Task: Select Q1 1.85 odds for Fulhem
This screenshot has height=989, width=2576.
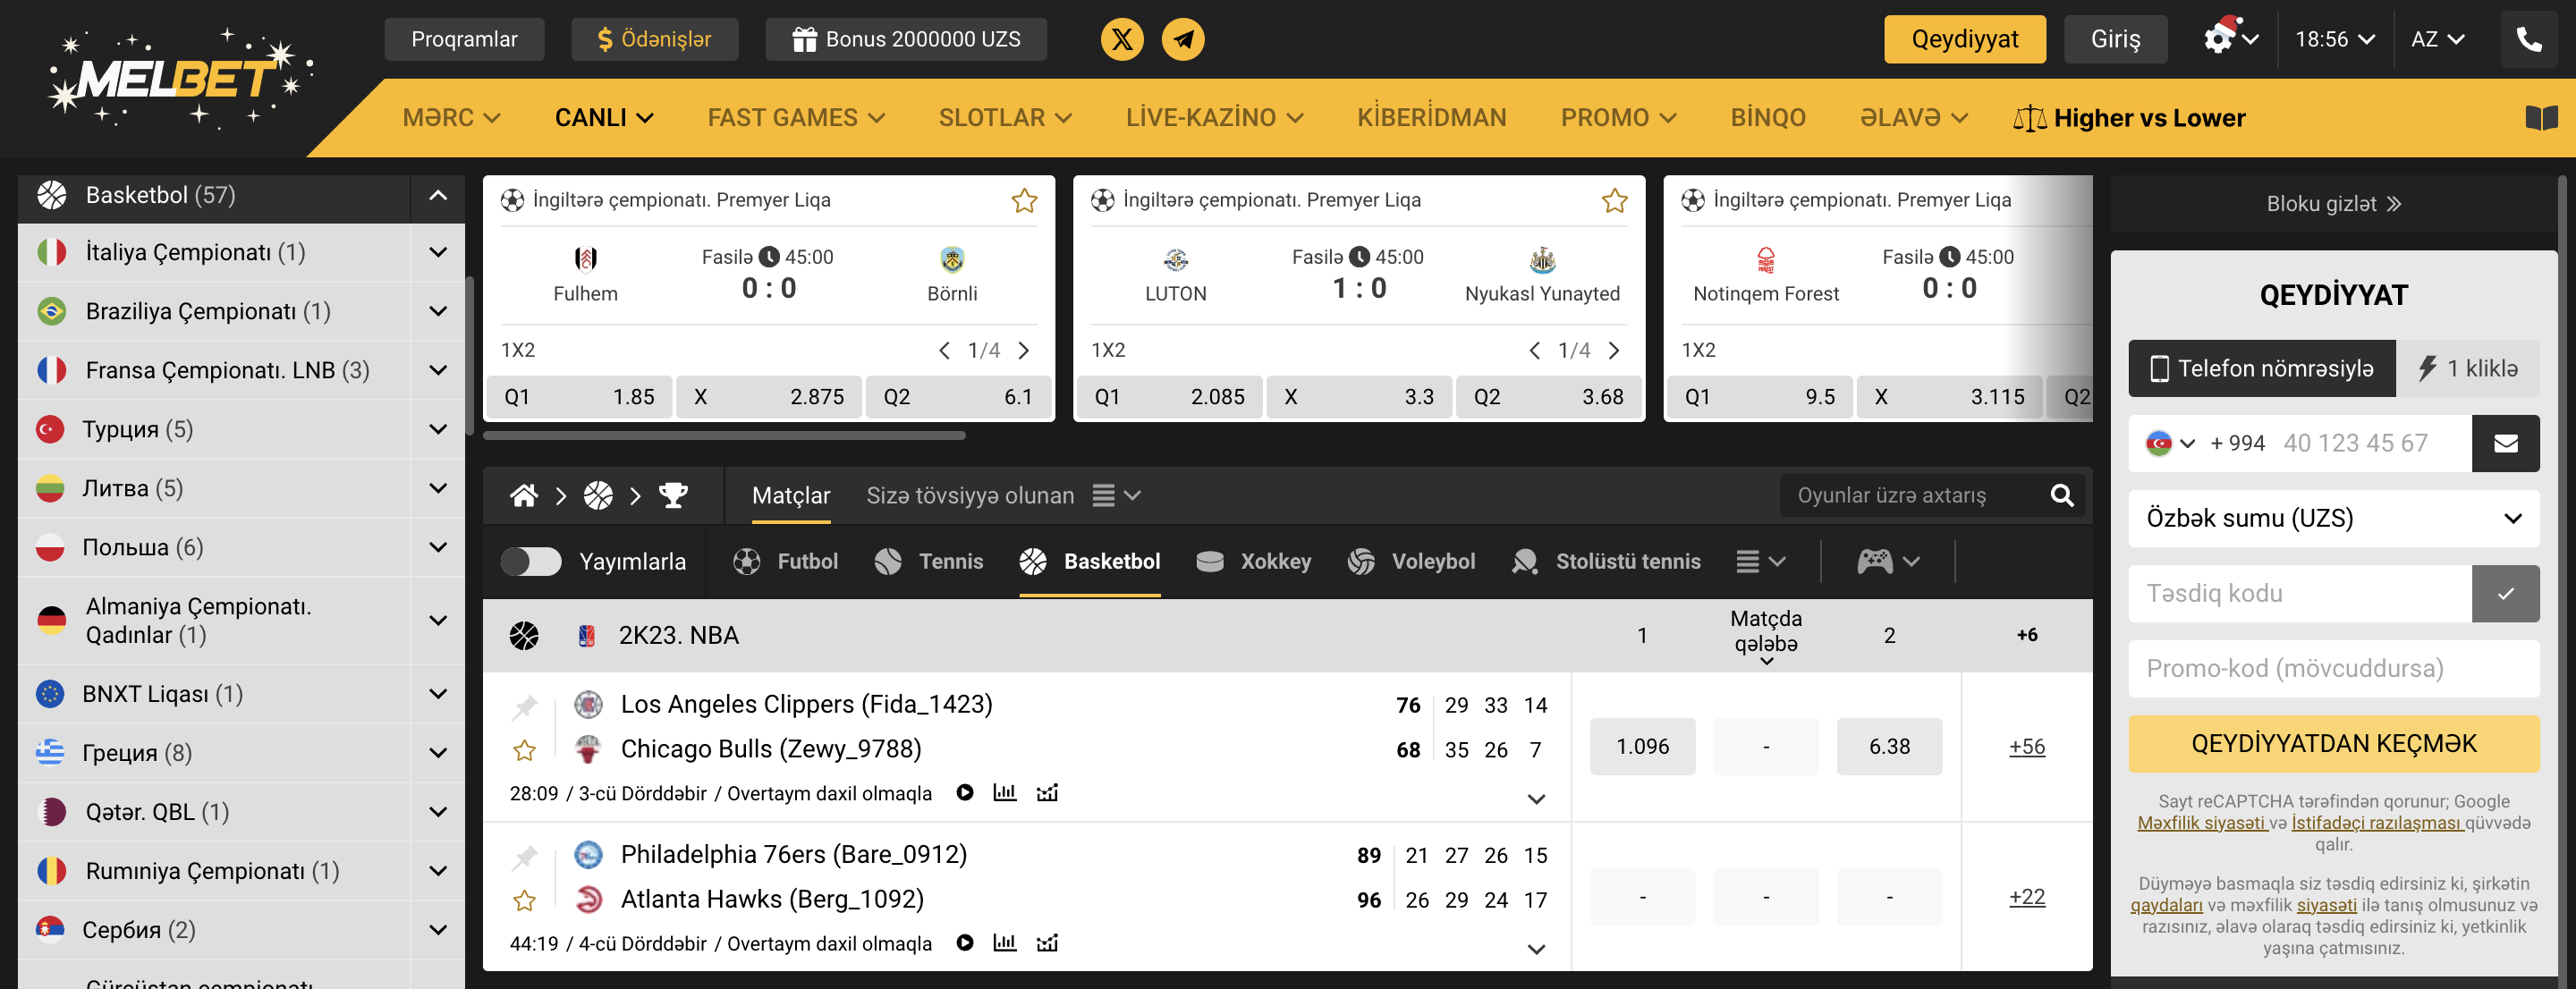Action: (579, 397)
